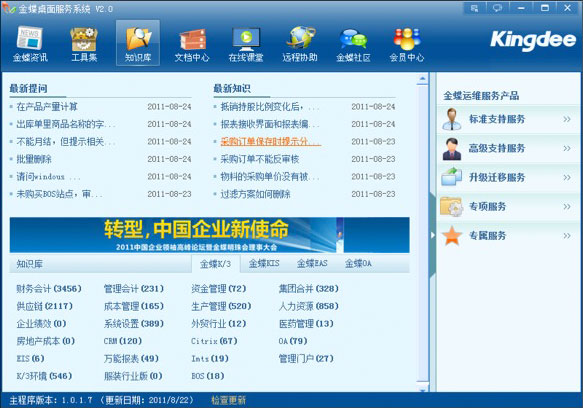
Task: Open the 生产管理 (520) category
Action: (x=221, y=306)
